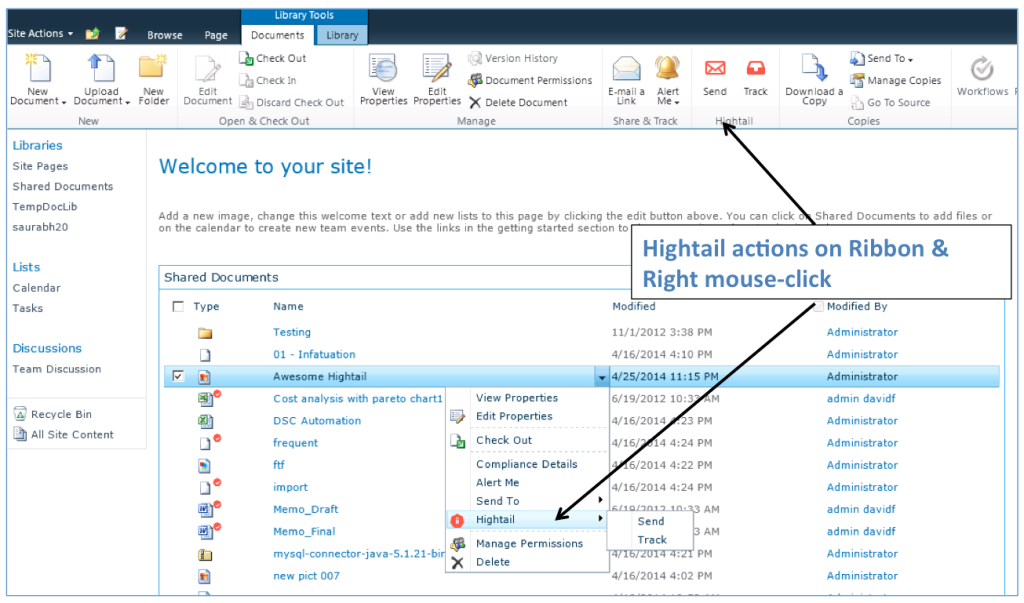Select the Documents ribbon tab
1024x603 pixels.
point(278,35)
